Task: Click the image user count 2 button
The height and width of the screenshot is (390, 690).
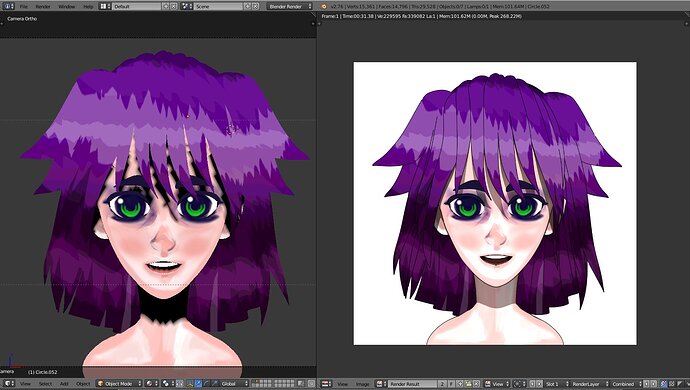Action: [x=442, y=384]
